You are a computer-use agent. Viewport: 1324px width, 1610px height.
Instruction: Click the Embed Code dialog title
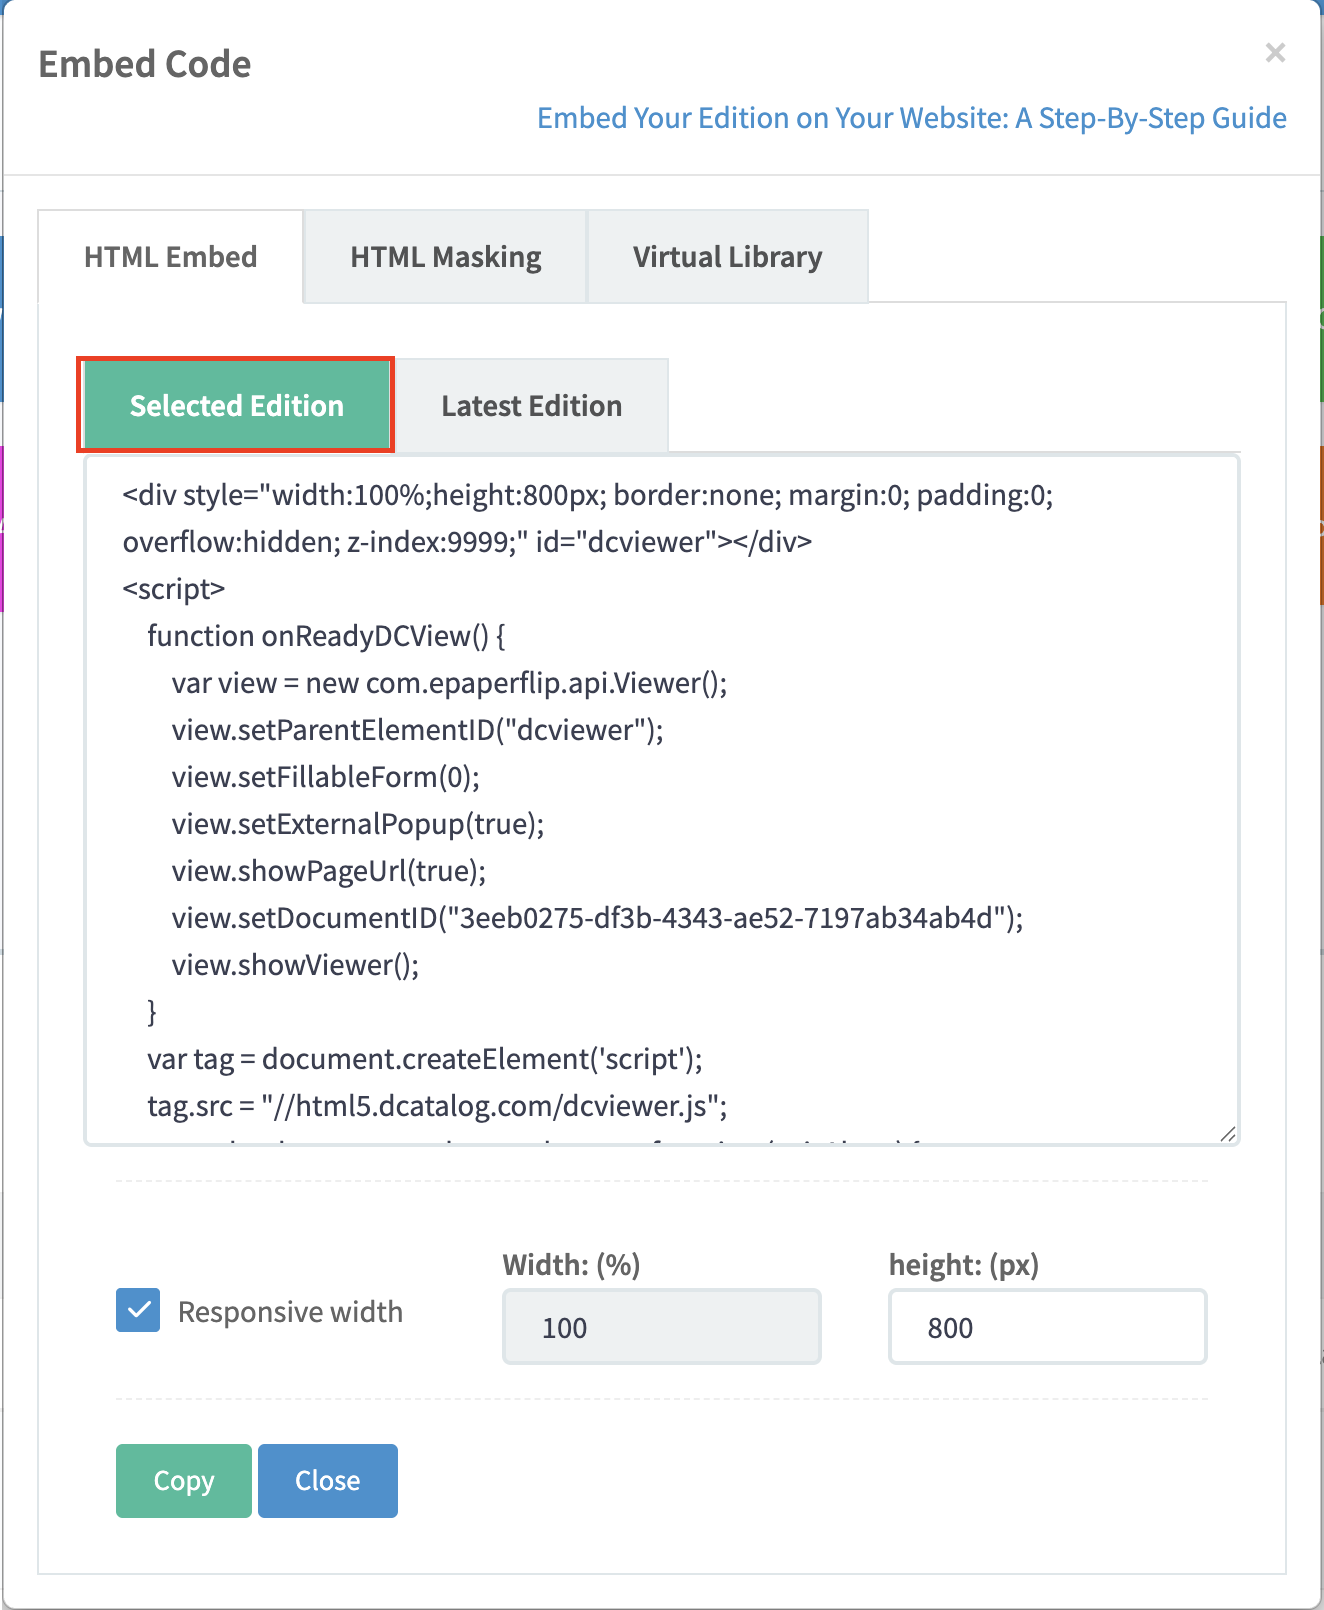tap(145, 64)
